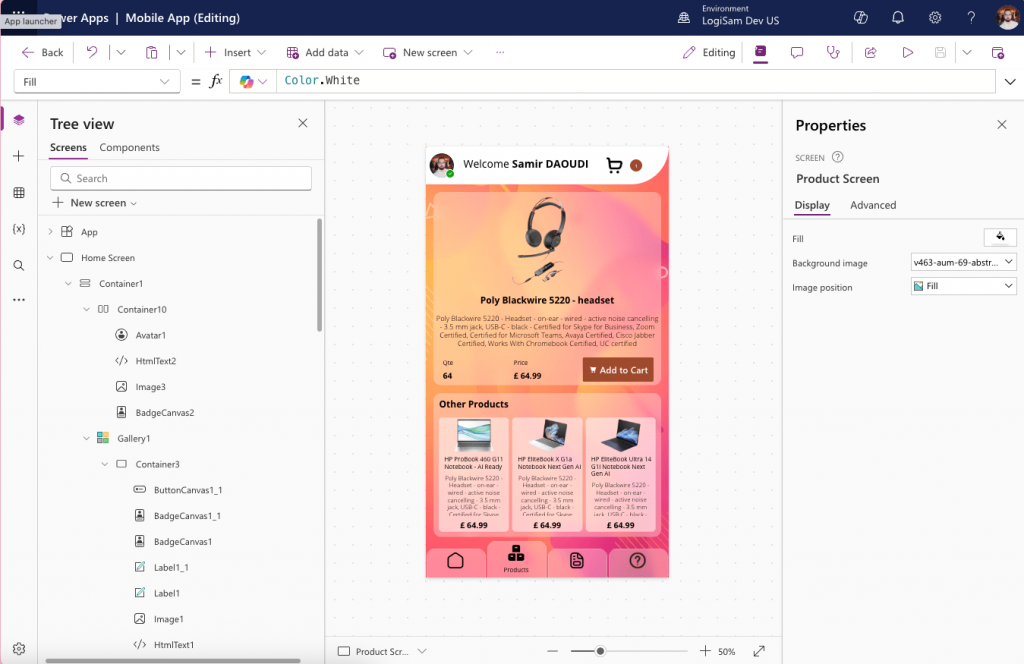Click the Environment globe icon
The height and width of the screenshot is (664, 1024).
coord(684,18)
